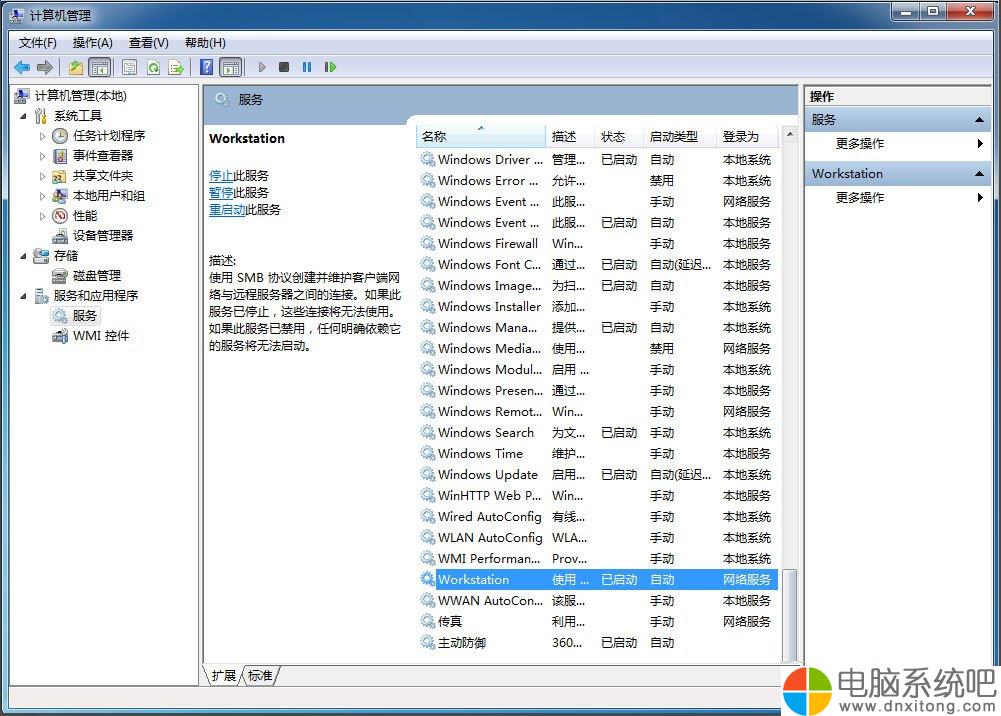Select the 传真 service row

coord(597,622)
